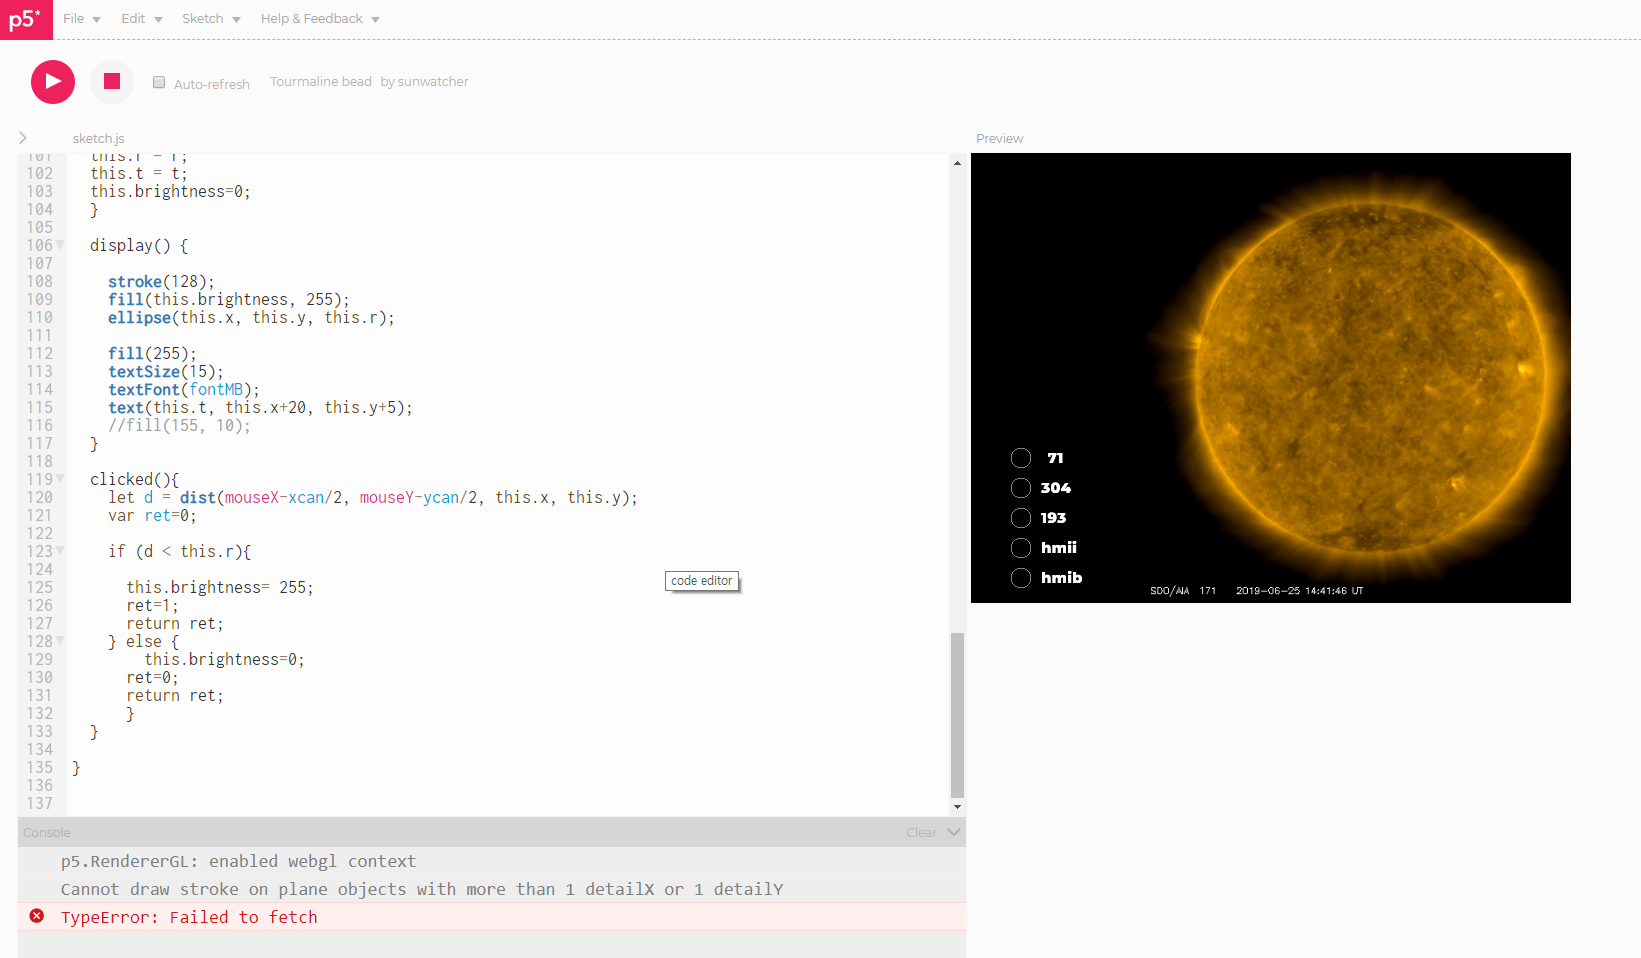The image size is (1641, 958).
Task: Open the sunwatcher author profile link
Action: click(433, 82)
